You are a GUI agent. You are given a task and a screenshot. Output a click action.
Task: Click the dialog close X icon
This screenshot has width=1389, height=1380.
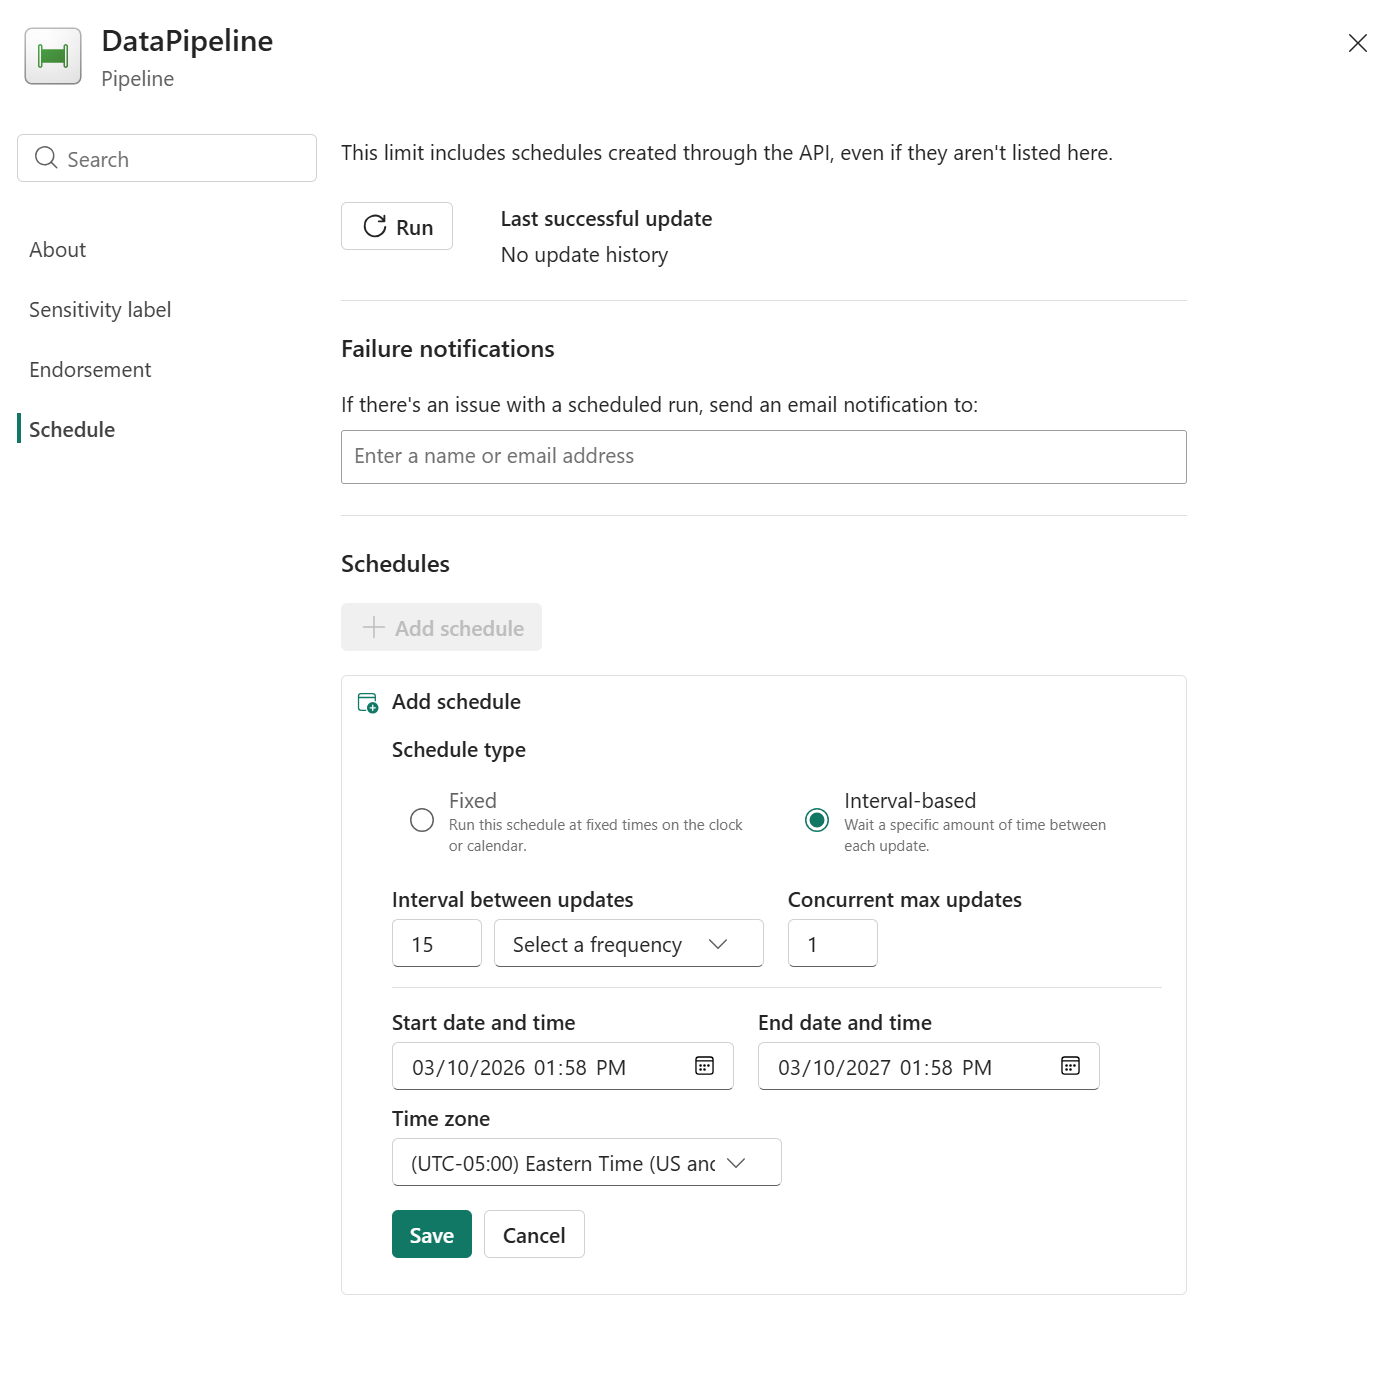(1357, 43)
